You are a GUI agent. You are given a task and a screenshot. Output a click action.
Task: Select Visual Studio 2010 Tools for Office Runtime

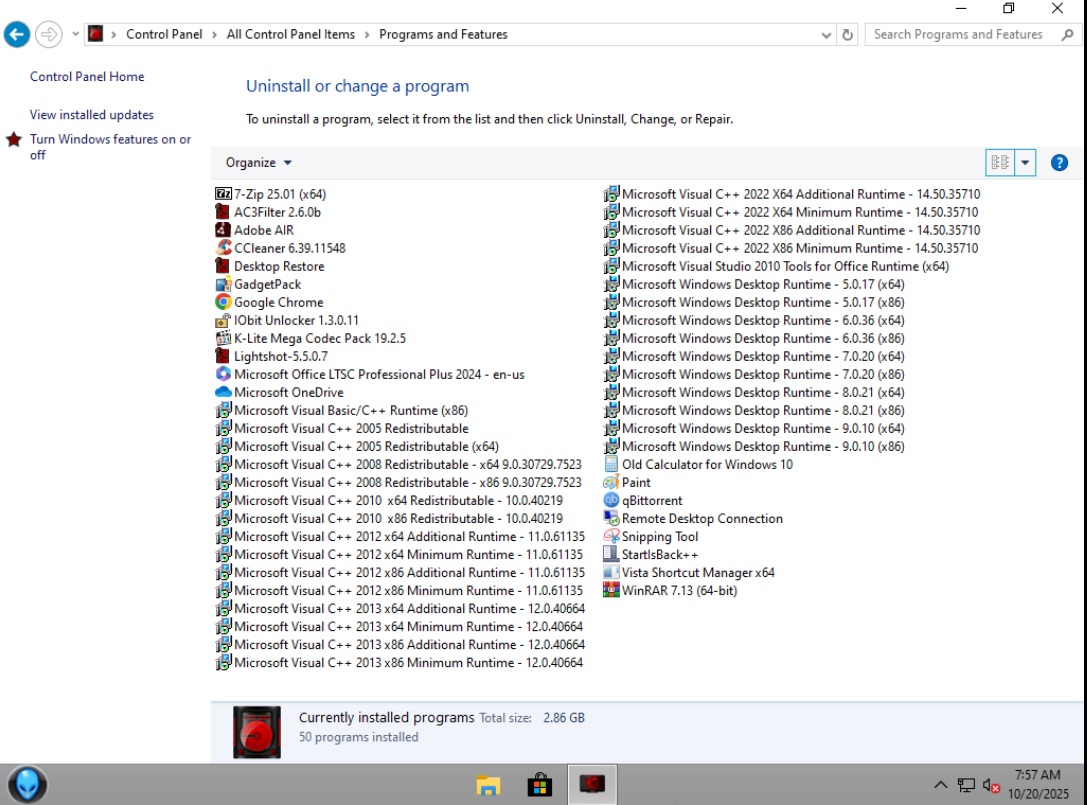click(776, 266)
